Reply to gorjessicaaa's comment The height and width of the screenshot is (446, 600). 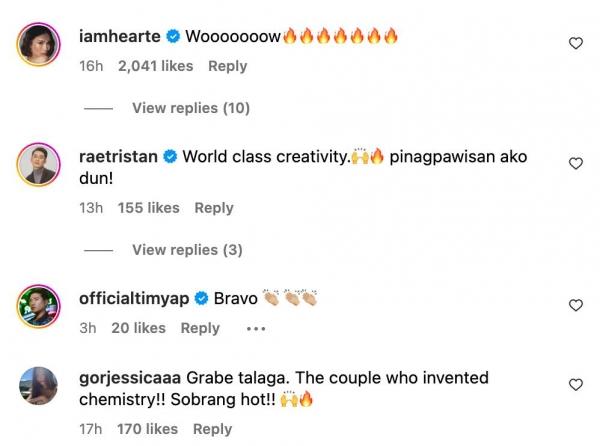(x=212, y=429)
